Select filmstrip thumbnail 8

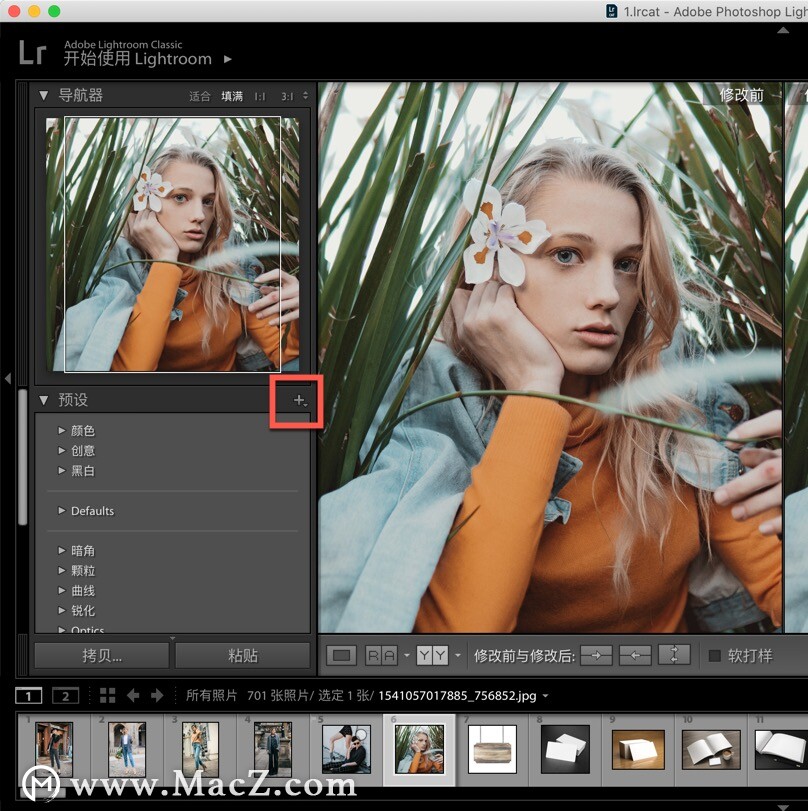point(565,749)
